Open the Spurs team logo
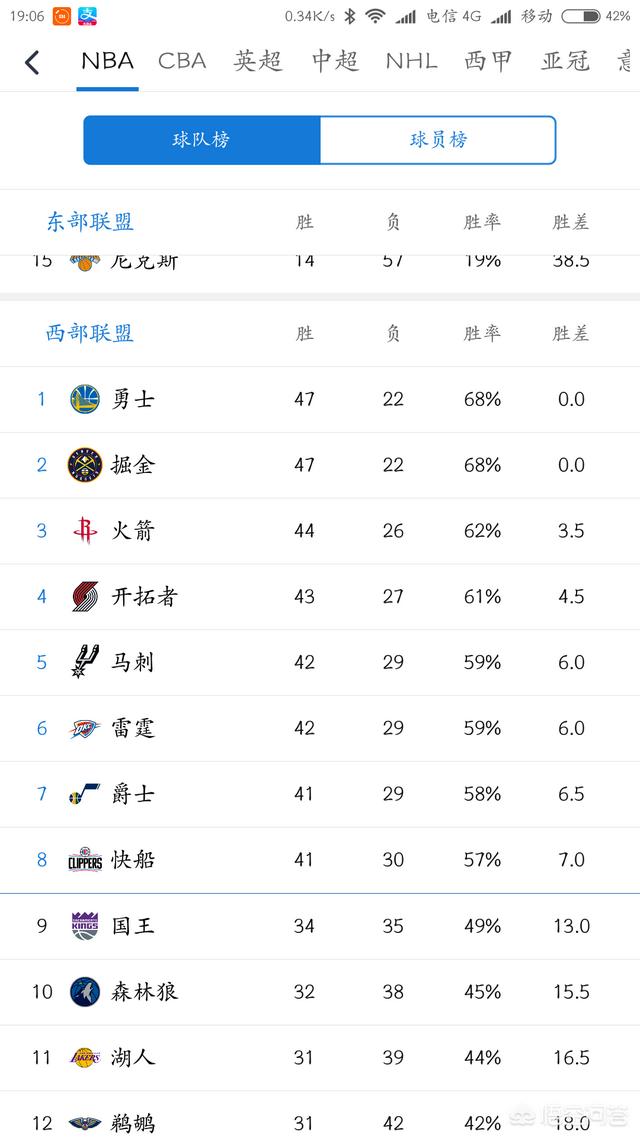 coord(85,662)
